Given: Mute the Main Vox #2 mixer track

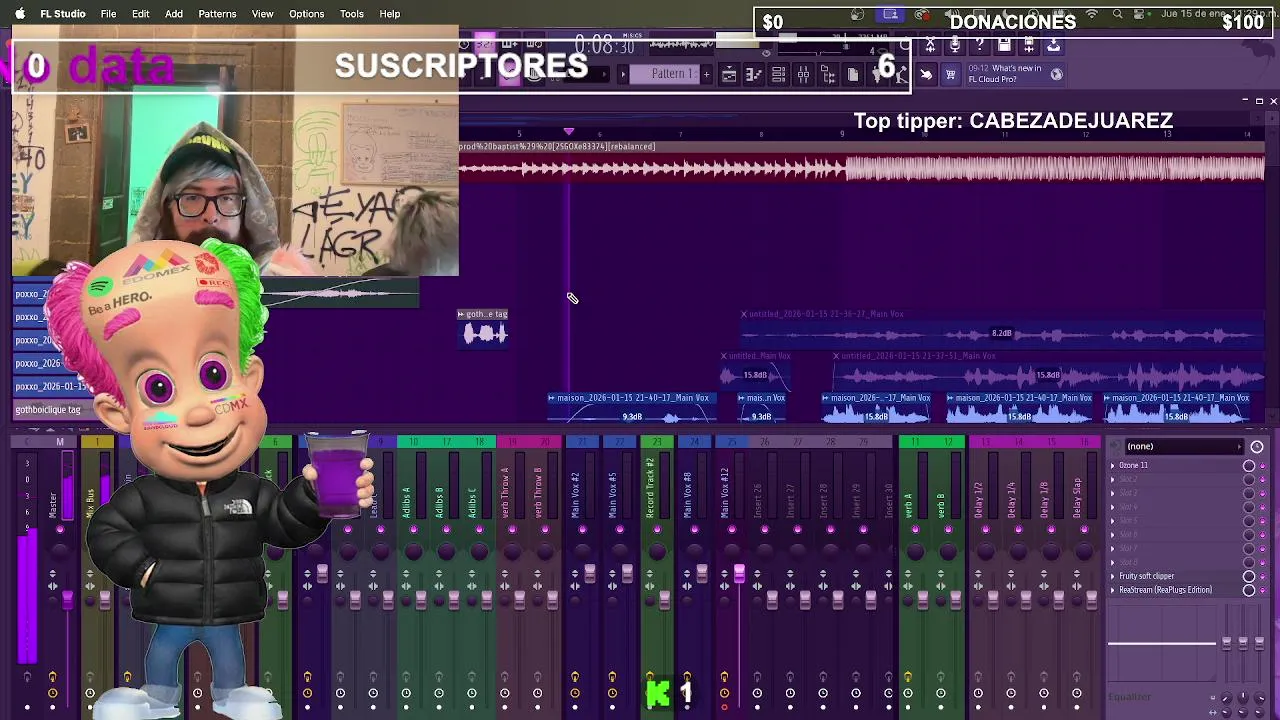Looking at the screenshot, I should [x=582, y=528].
